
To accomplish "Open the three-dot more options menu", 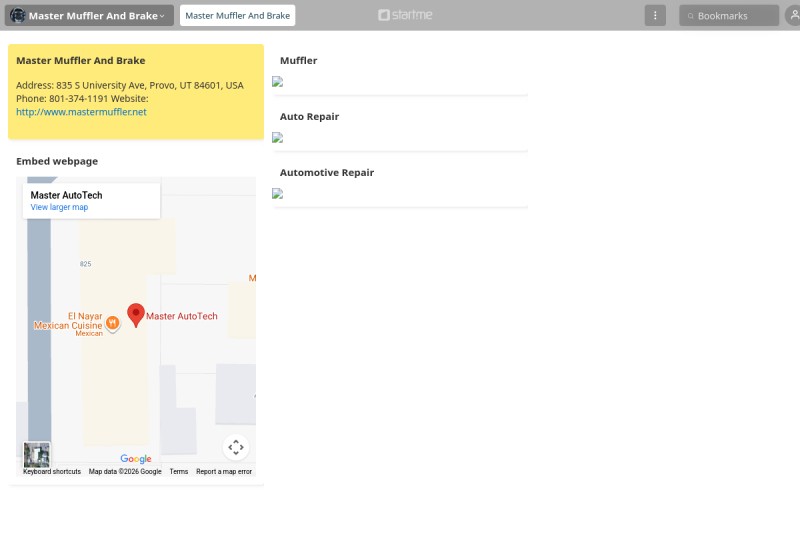I will (x=655, y=15).
